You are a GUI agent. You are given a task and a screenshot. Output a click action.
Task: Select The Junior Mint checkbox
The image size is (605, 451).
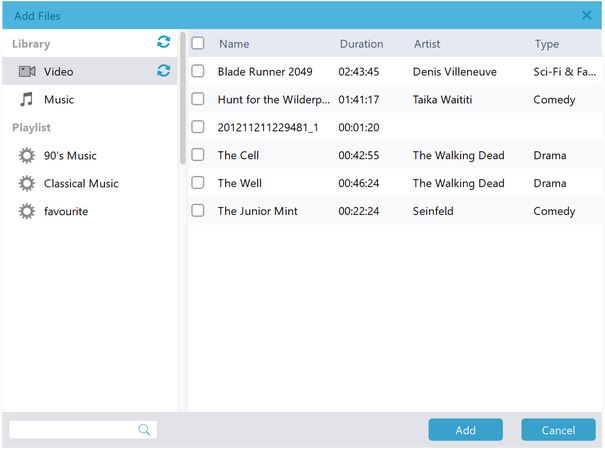coord(198,211)
